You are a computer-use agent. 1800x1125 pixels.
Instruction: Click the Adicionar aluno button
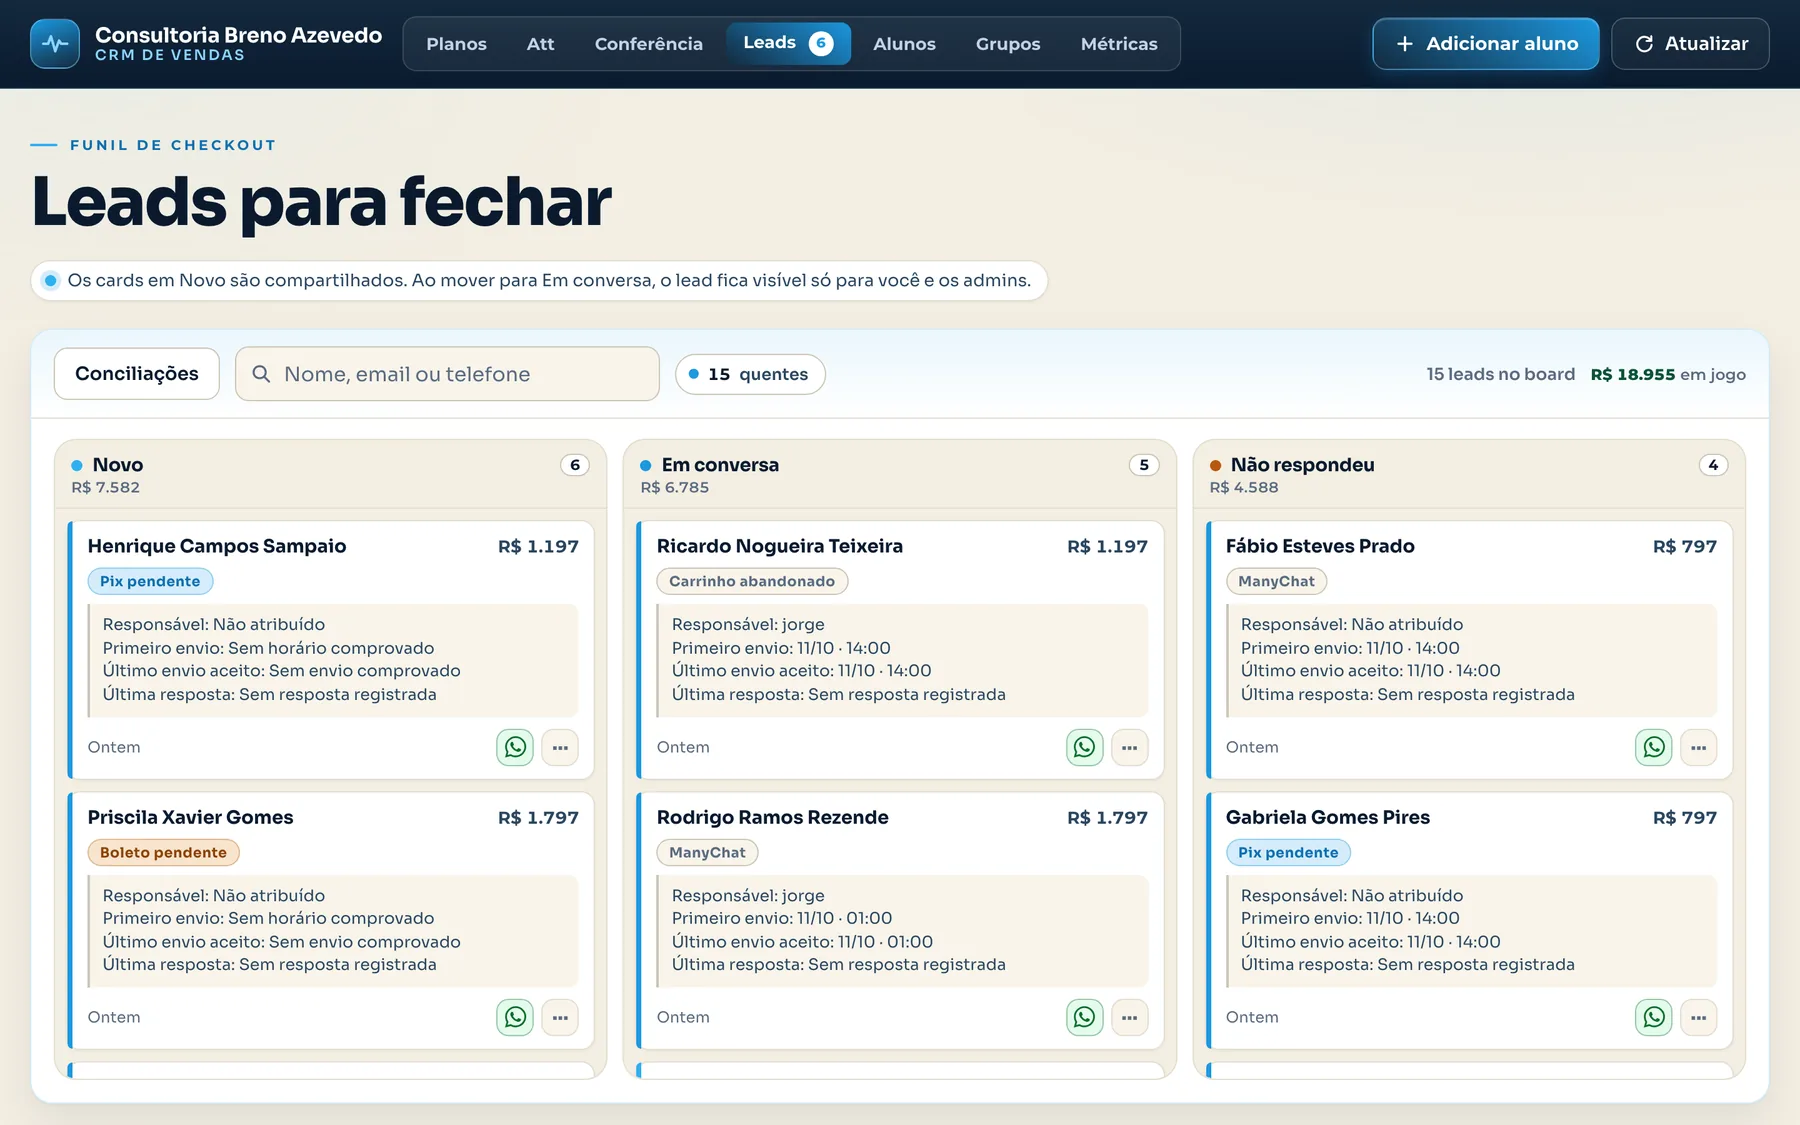pos(1486,44)
